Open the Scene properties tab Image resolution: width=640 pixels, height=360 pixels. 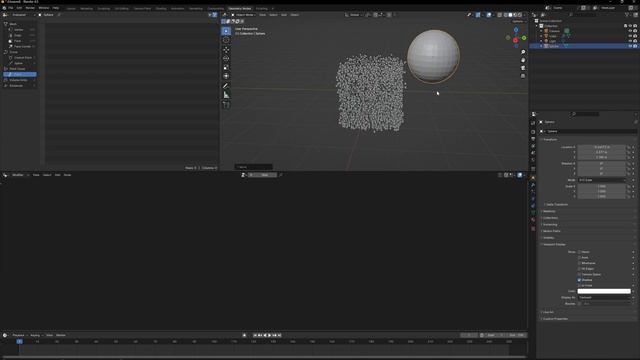[533, 153]
